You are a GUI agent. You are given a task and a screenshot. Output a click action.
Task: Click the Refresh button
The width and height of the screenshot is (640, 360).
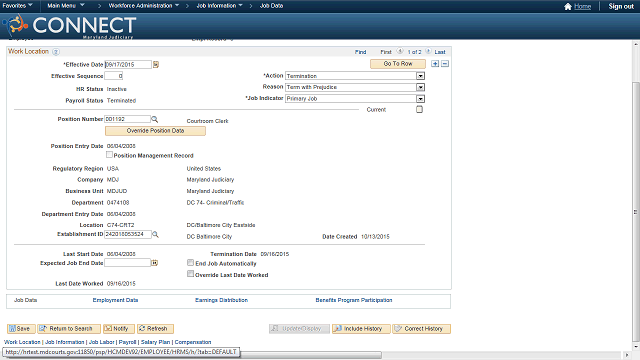coord(156,329)
